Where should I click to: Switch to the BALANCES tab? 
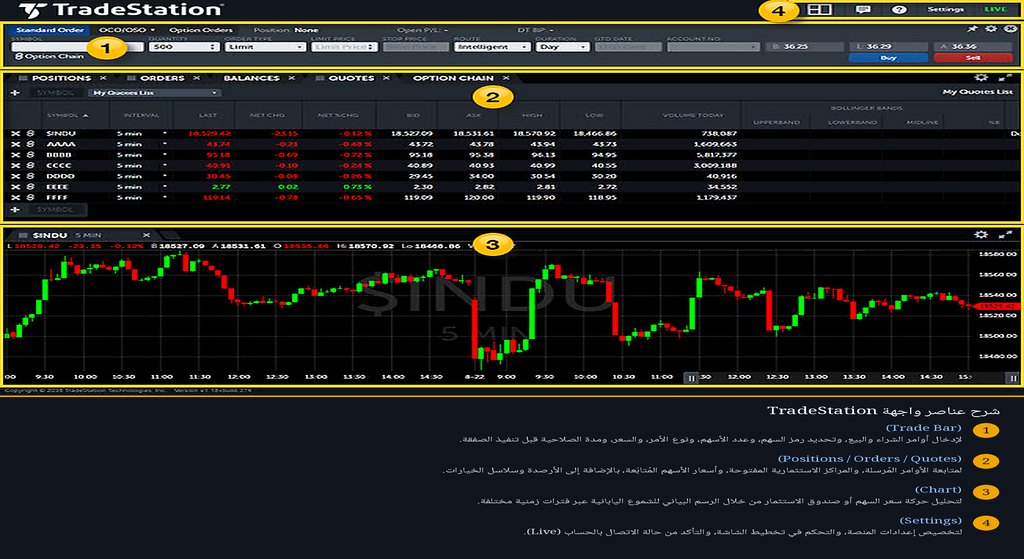pyautogui.click(x=251, y=78)
